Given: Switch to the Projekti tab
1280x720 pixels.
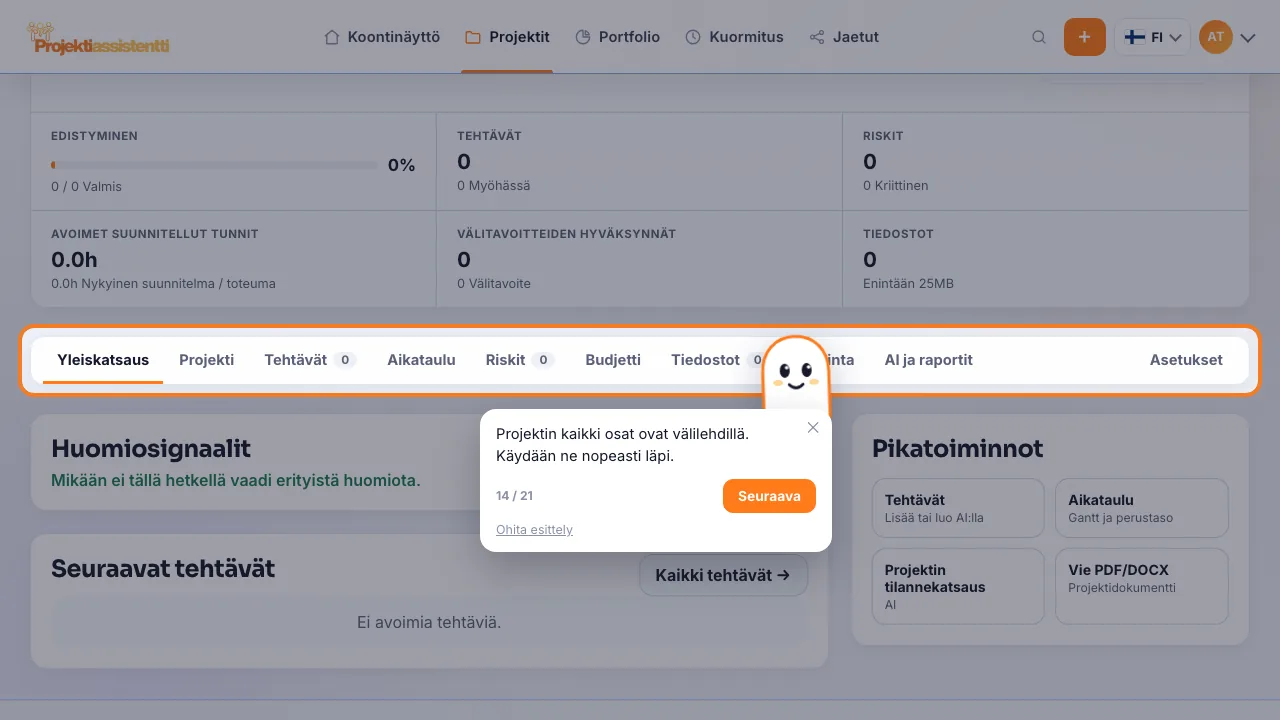Looking at the screenshot, I should [x=207, y=360].
